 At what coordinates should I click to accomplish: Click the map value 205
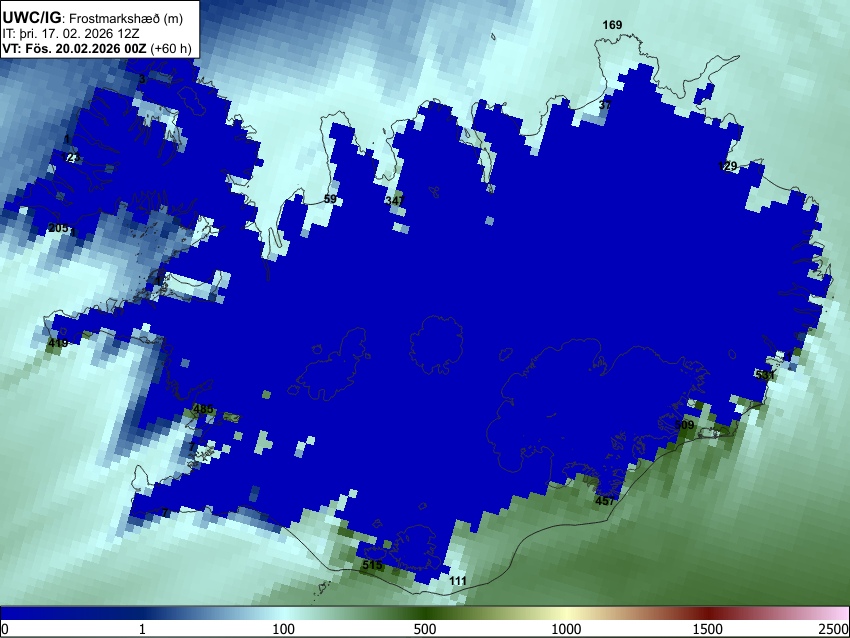point(59,228)
